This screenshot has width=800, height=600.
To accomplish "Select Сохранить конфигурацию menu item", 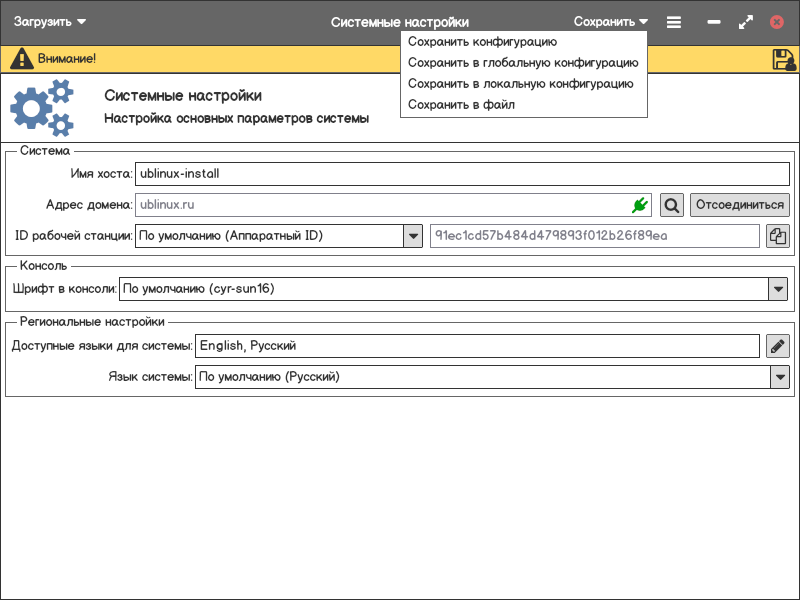I will [x=482, y=42].
